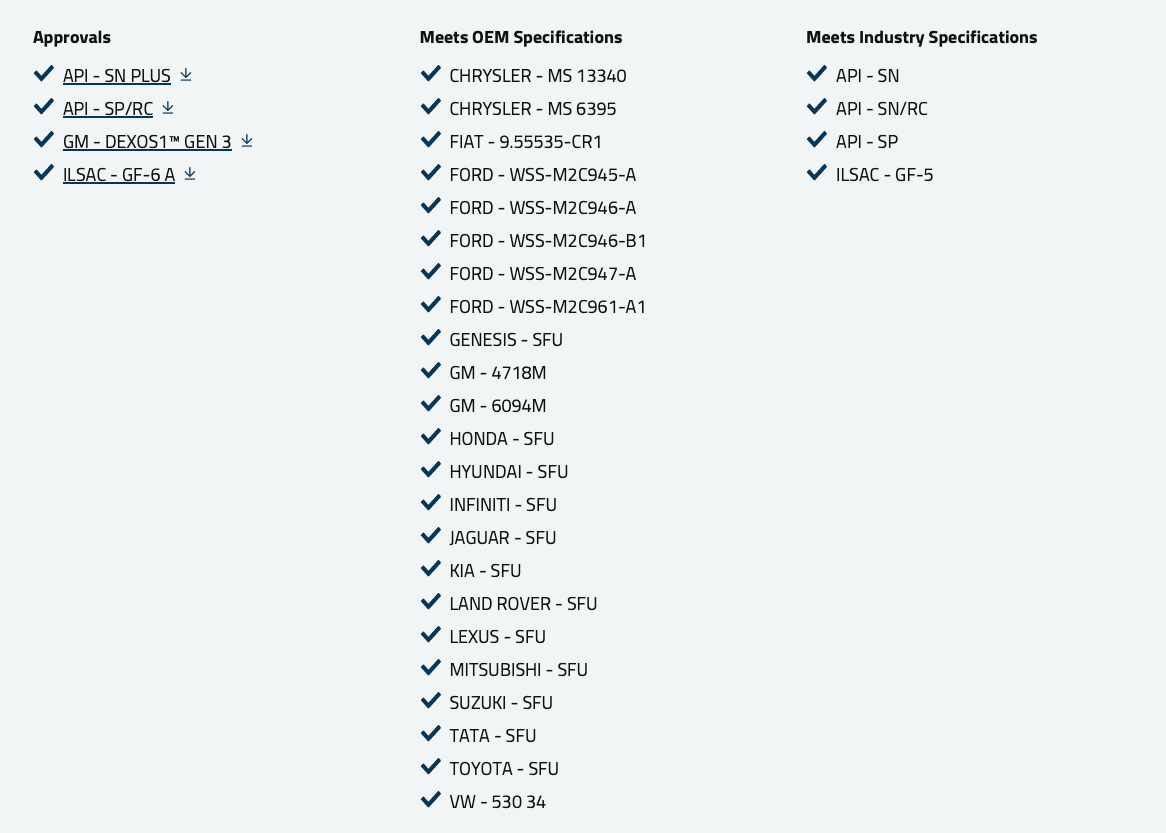This screenshot has height=833, width=1166.
Task: Click download icon beside API - SP/RC
Action: [x=168, y=108]
